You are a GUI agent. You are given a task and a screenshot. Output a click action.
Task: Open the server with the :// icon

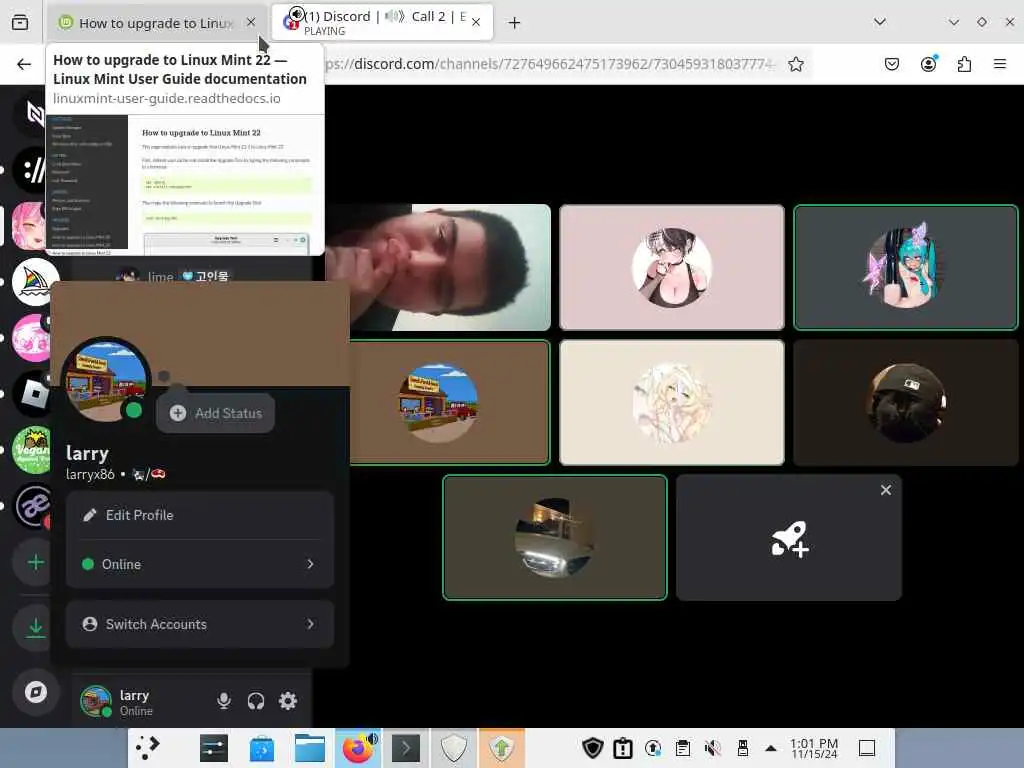click(31, 170)
